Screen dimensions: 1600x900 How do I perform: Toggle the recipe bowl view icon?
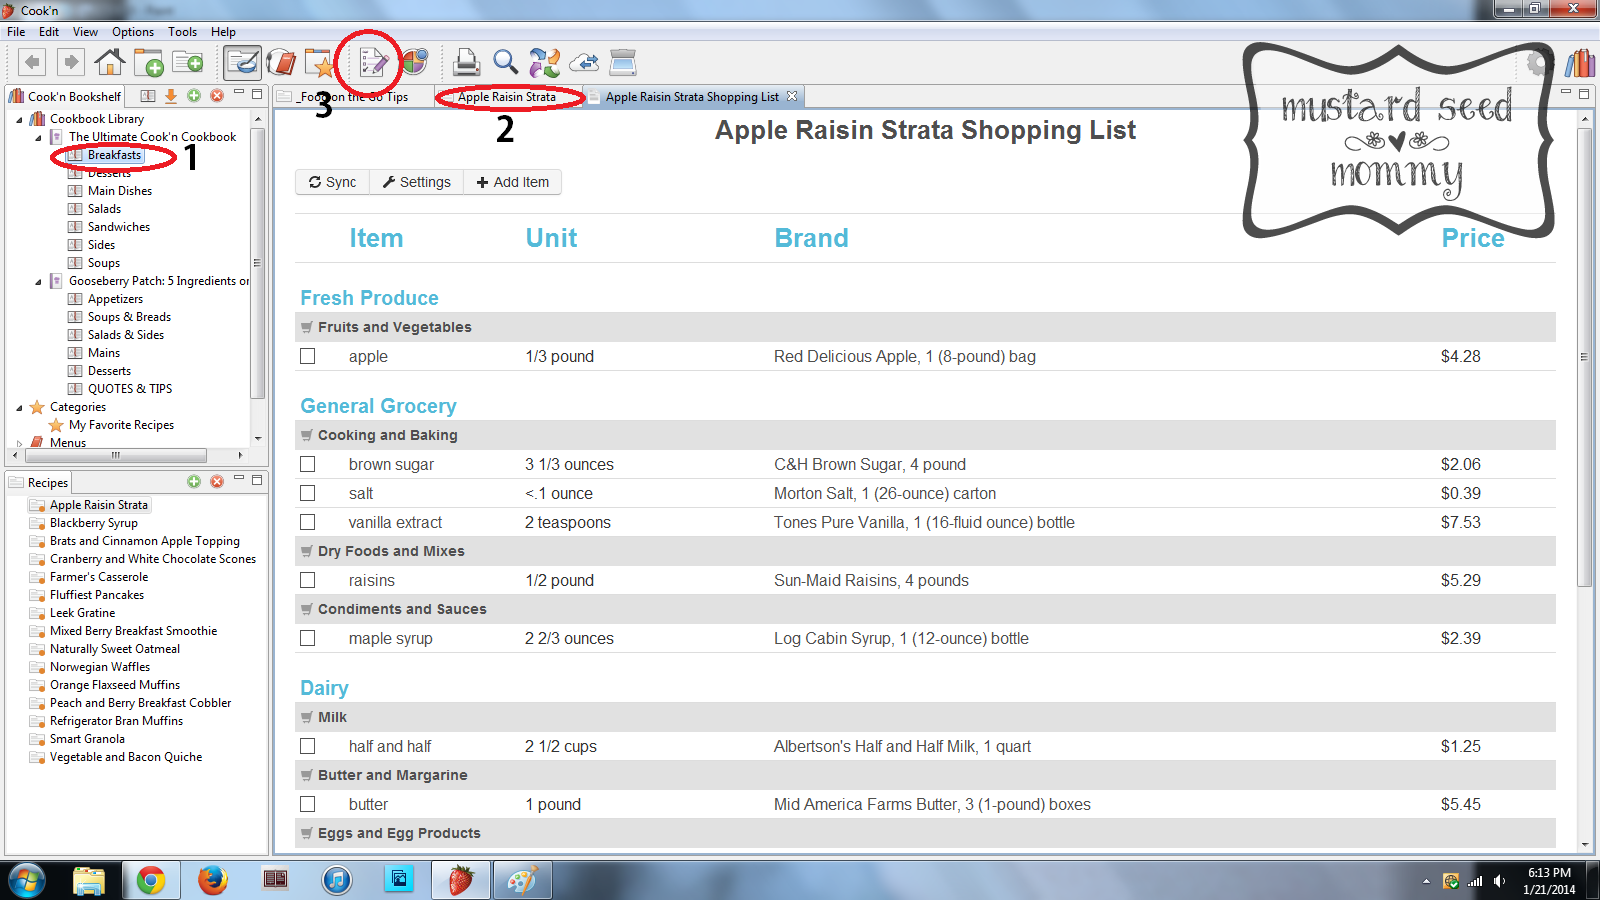click(242, 63)
